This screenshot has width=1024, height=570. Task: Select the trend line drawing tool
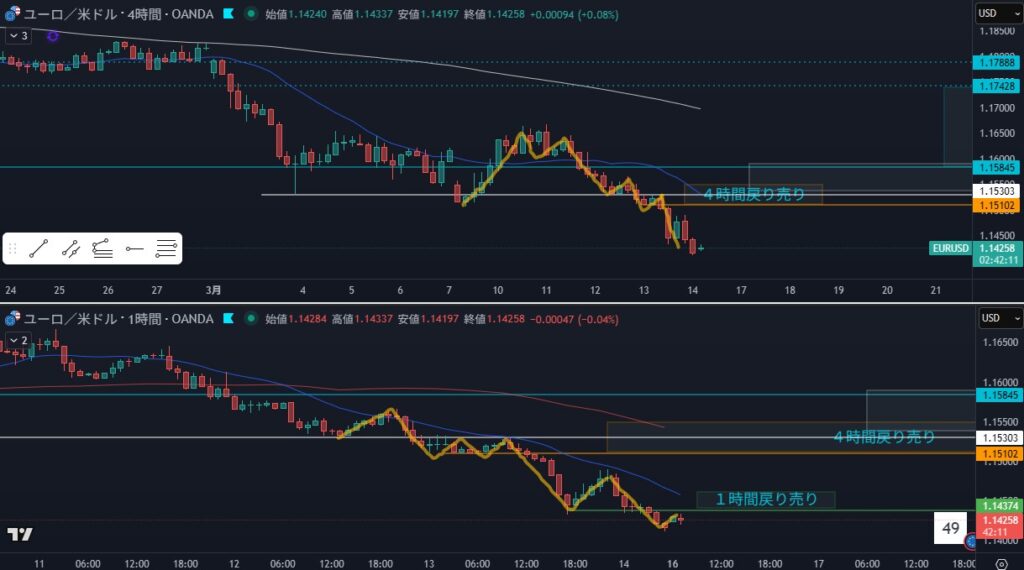[x=39, y=249]
